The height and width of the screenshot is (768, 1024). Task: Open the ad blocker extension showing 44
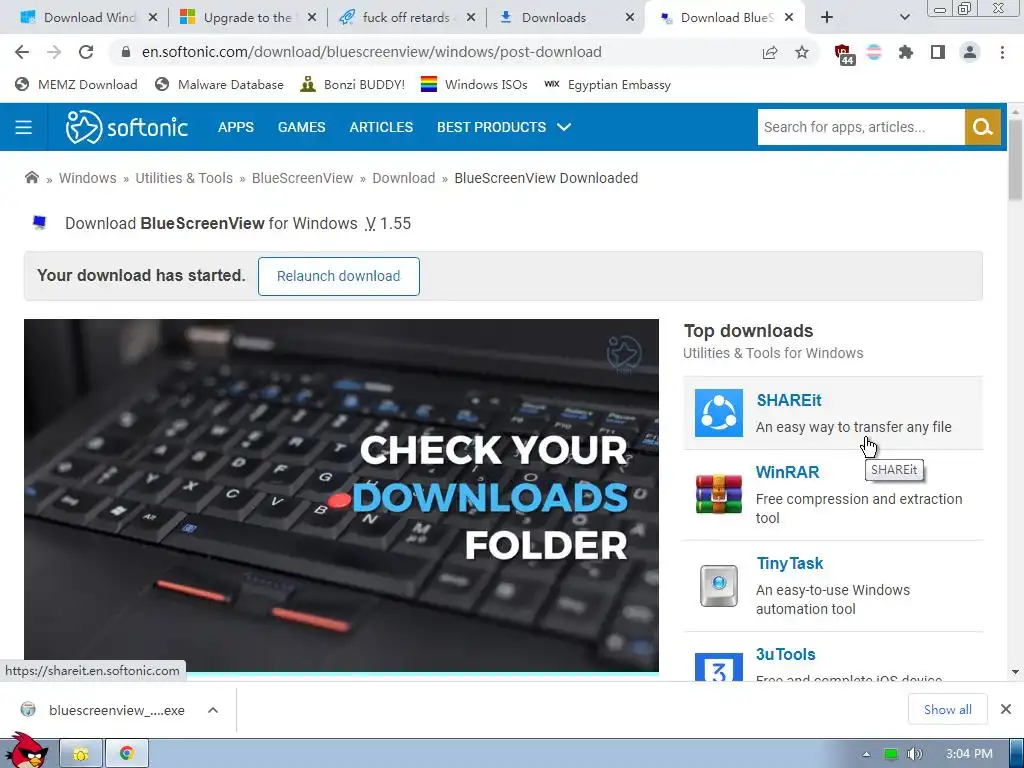[843, 54]
